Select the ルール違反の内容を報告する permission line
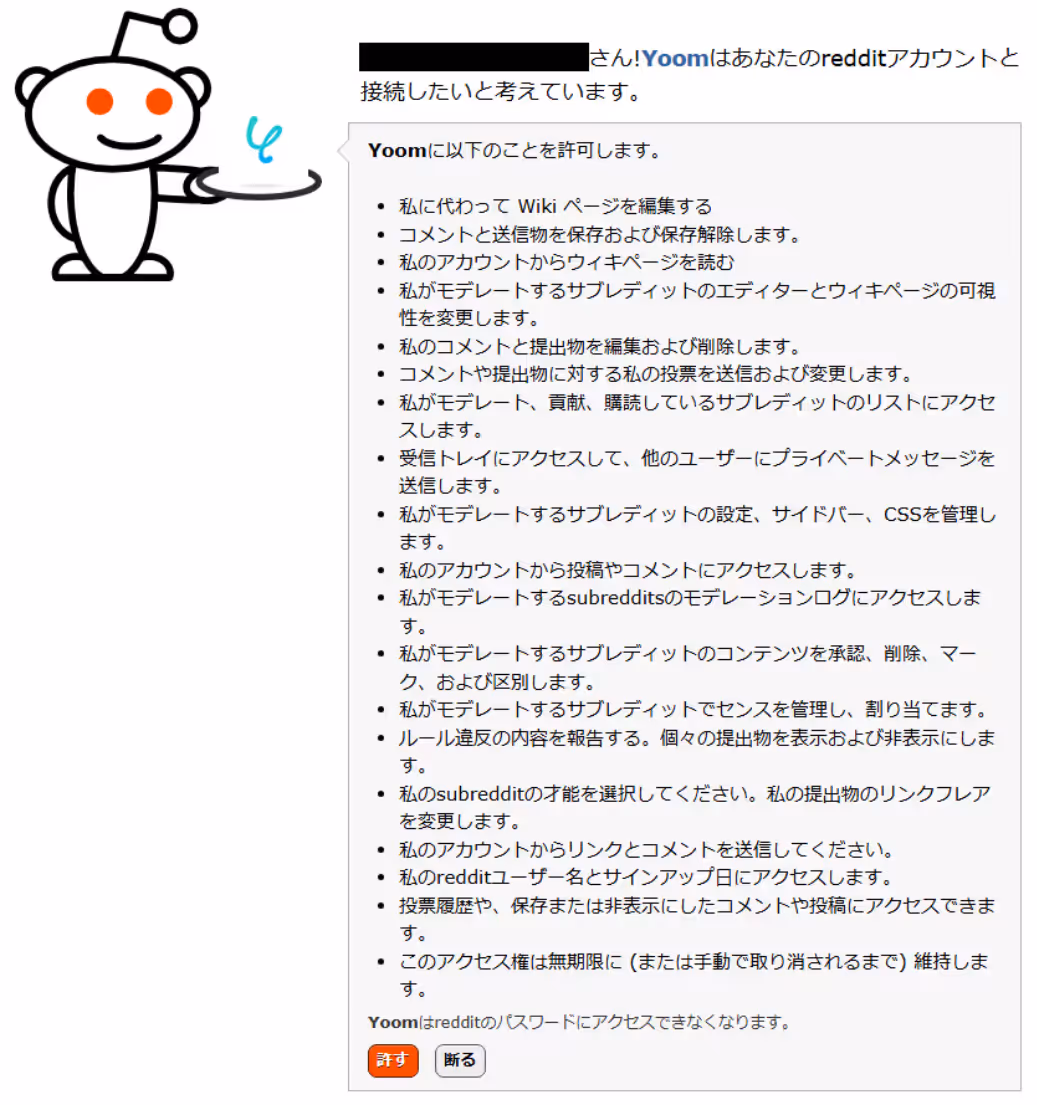The width and height of the screenshot is (1037, 1105). click(697, 751)
